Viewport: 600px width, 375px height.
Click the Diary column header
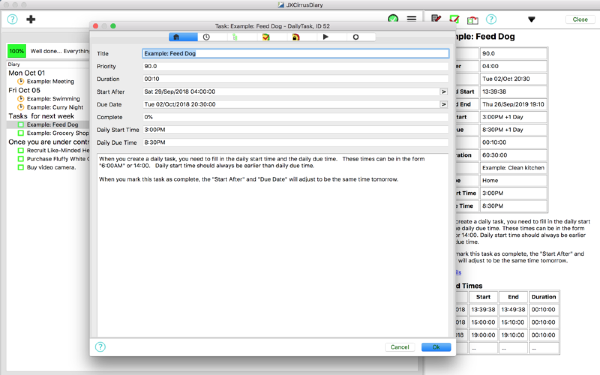point(14,64)
